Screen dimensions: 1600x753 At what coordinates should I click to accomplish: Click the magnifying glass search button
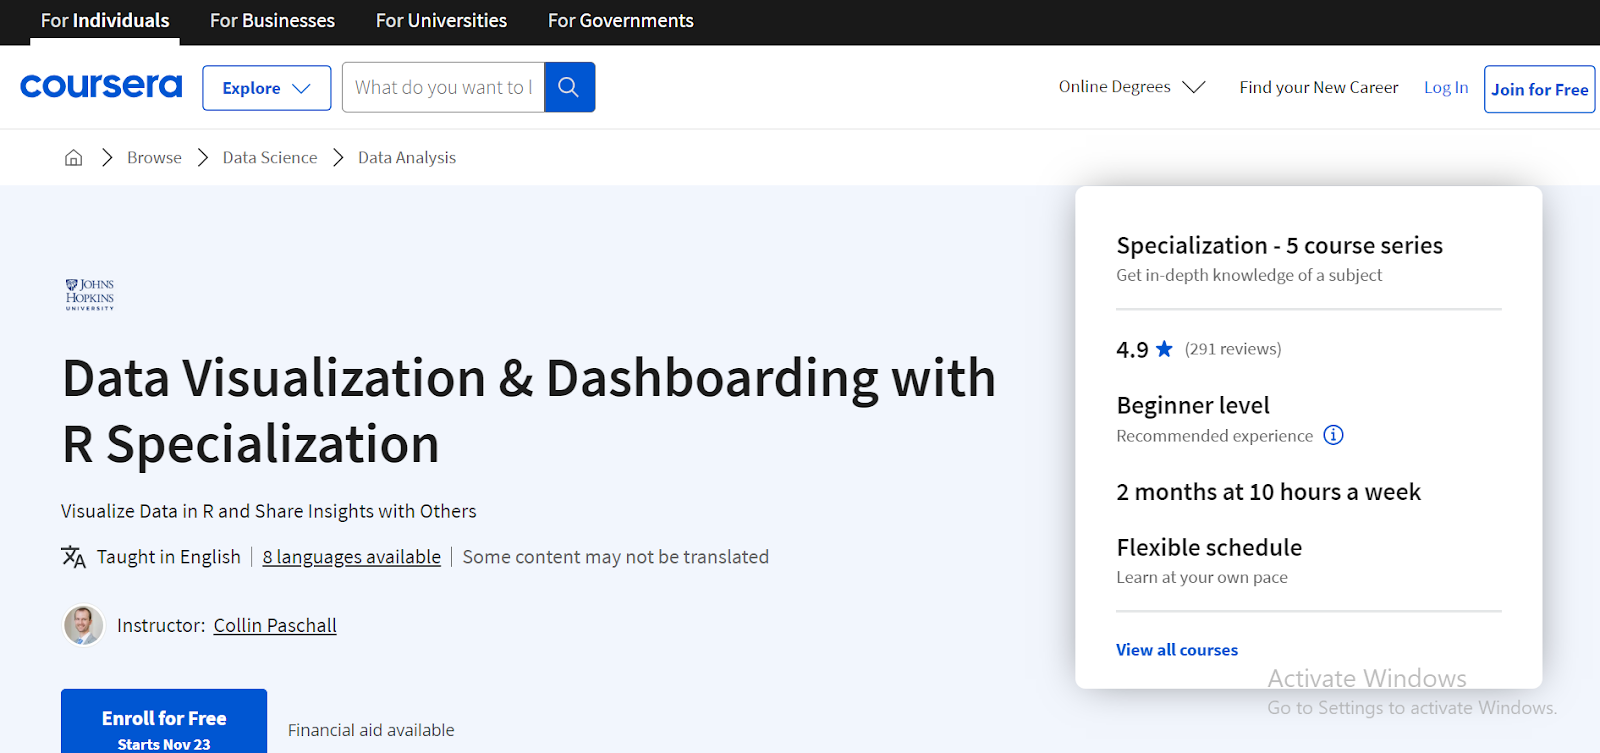click(569, 87)
